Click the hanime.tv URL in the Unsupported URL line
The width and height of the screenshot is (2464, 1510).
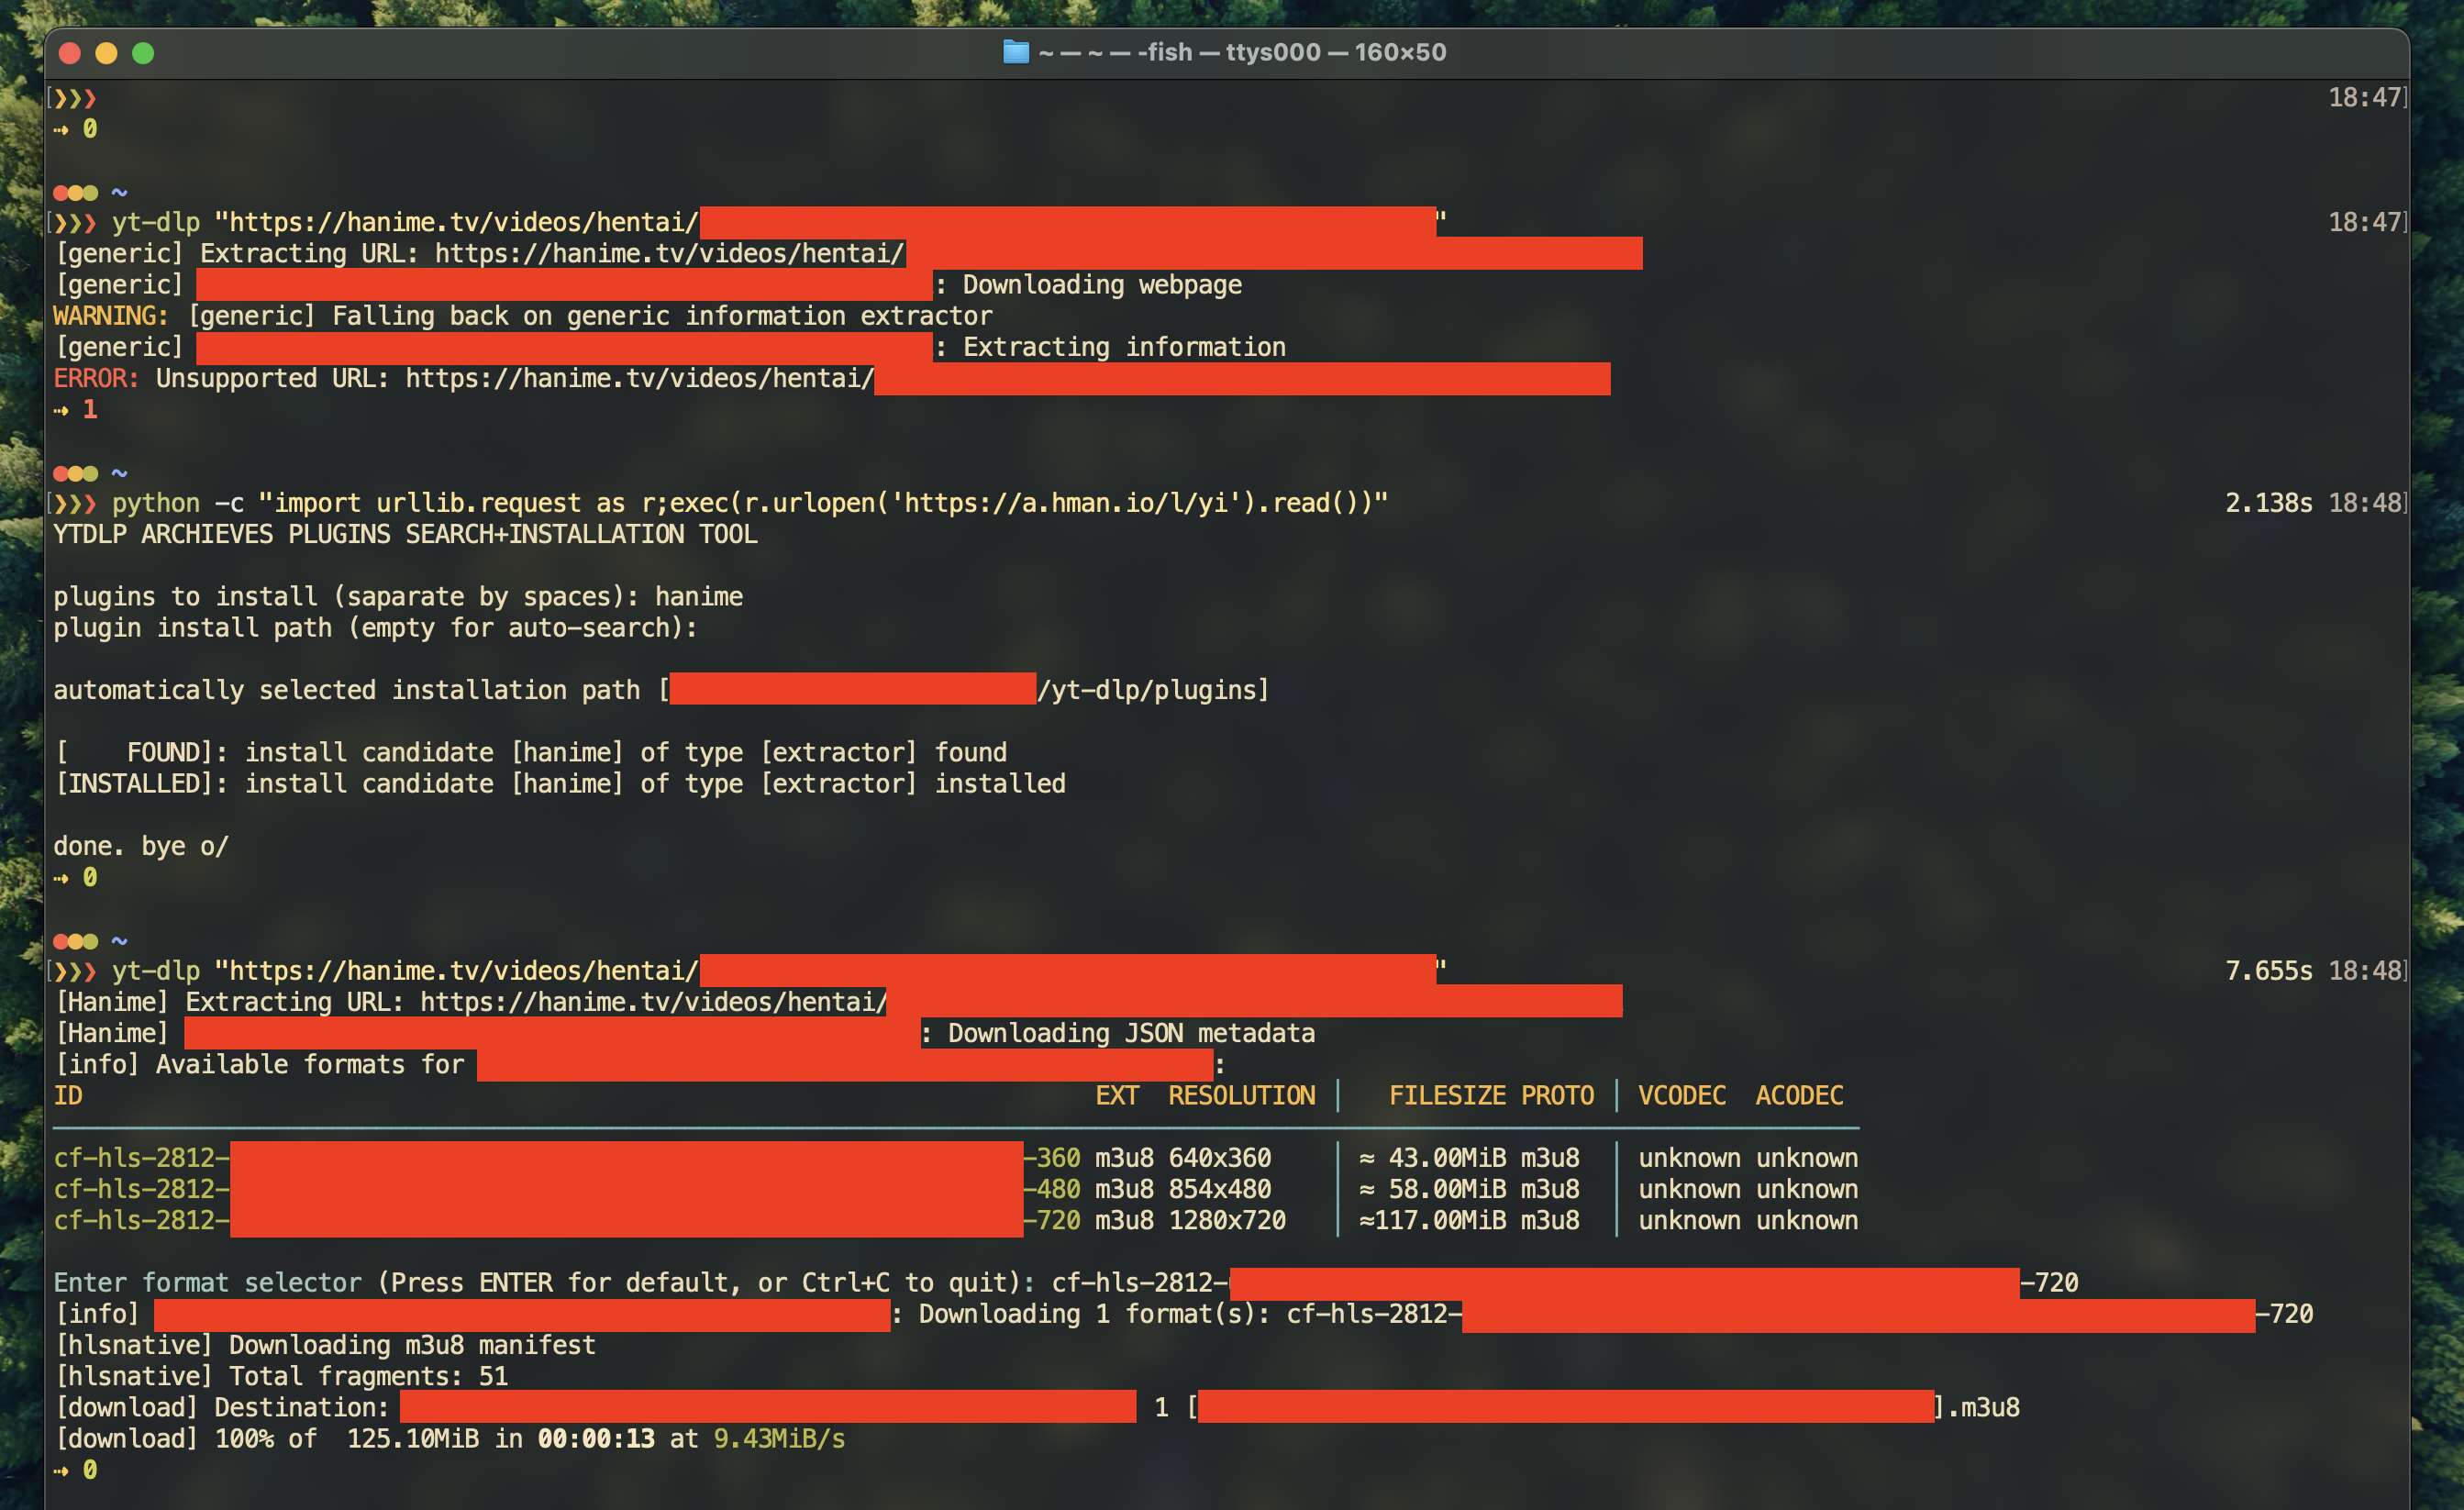638,378
